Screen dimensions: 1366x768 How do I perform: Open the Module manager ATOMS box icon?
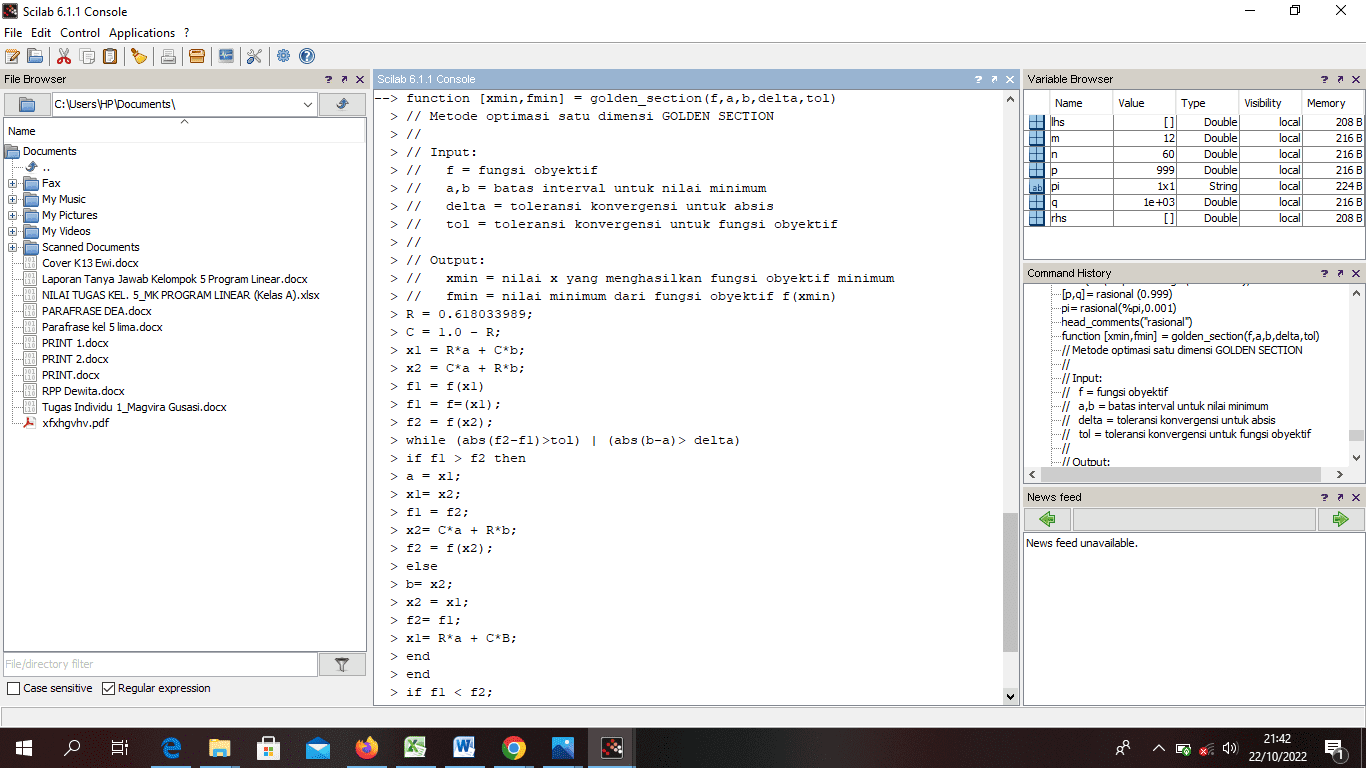pos(197,56)
